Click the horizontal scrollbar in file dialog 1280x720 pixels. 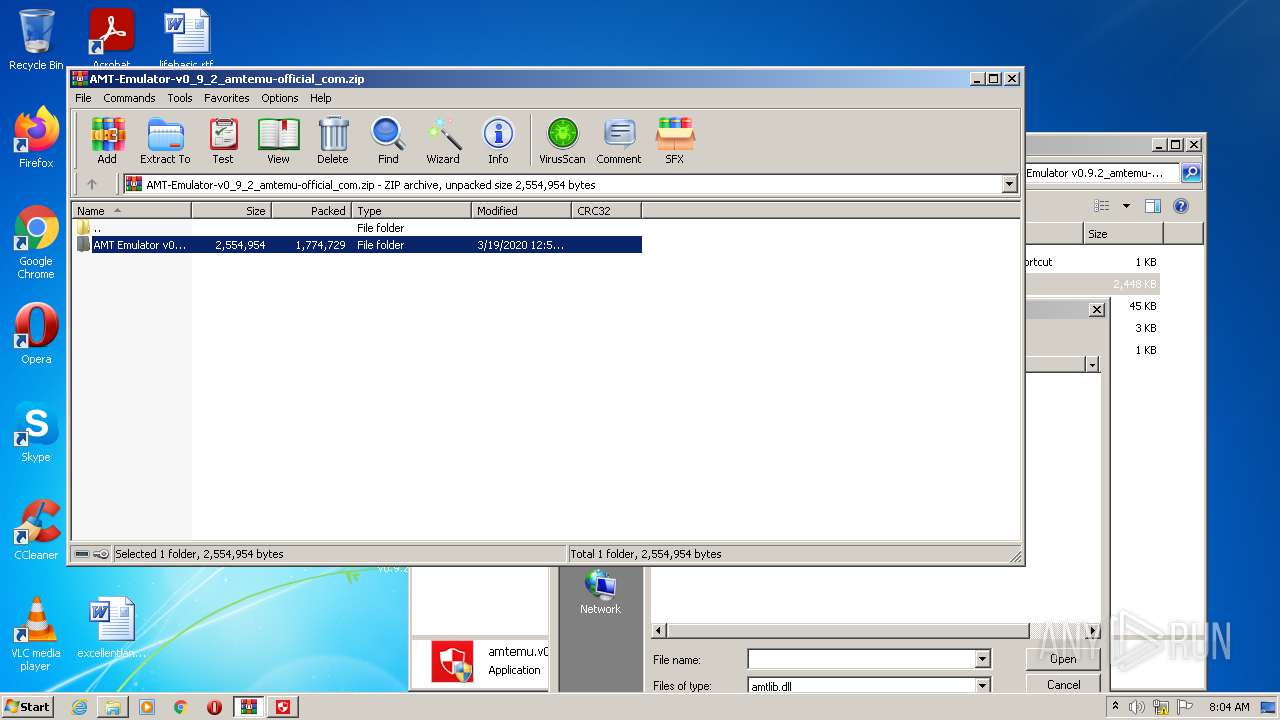848,631
